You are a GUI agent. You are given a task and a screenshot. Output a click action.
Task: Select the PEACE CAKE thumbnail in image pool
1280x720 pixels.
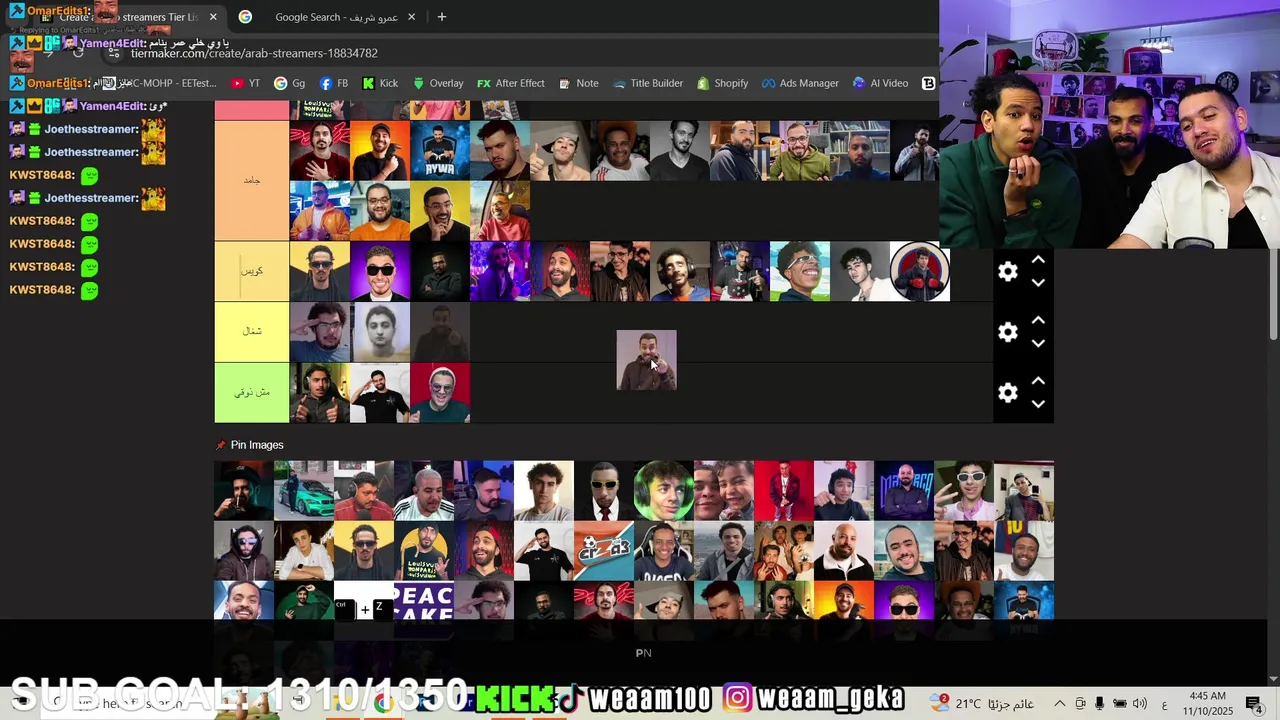(x=424, y=603)
